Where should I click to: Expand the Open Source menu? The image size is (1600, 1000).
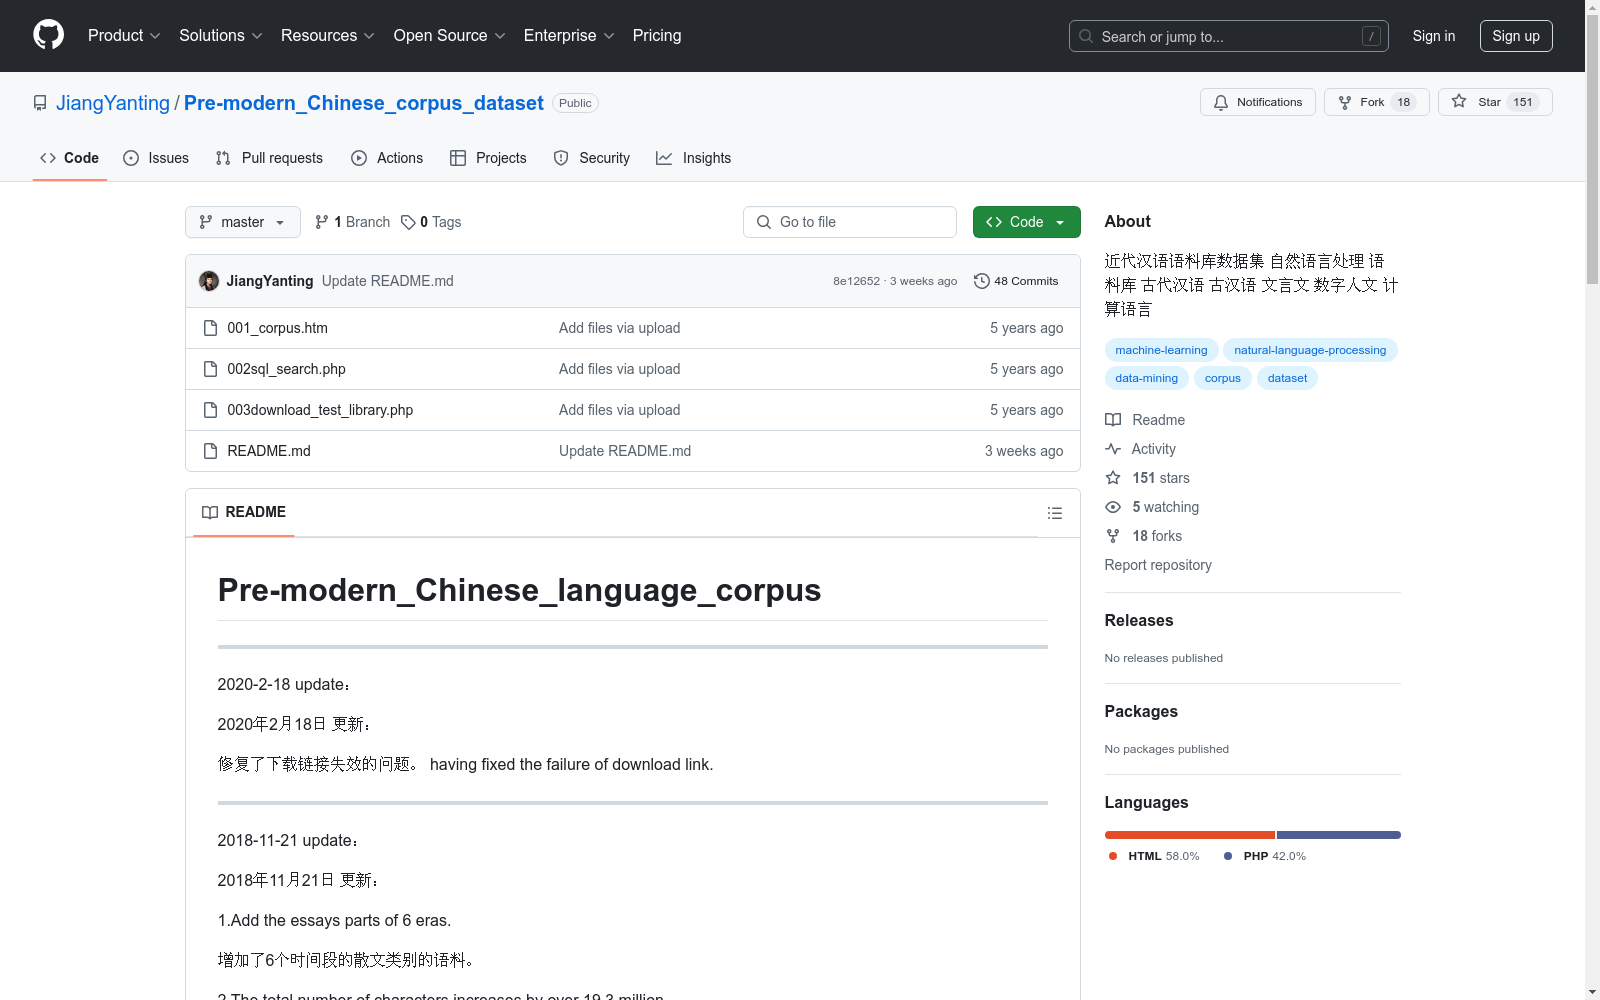pyautogui.click(x=450, y=35)
